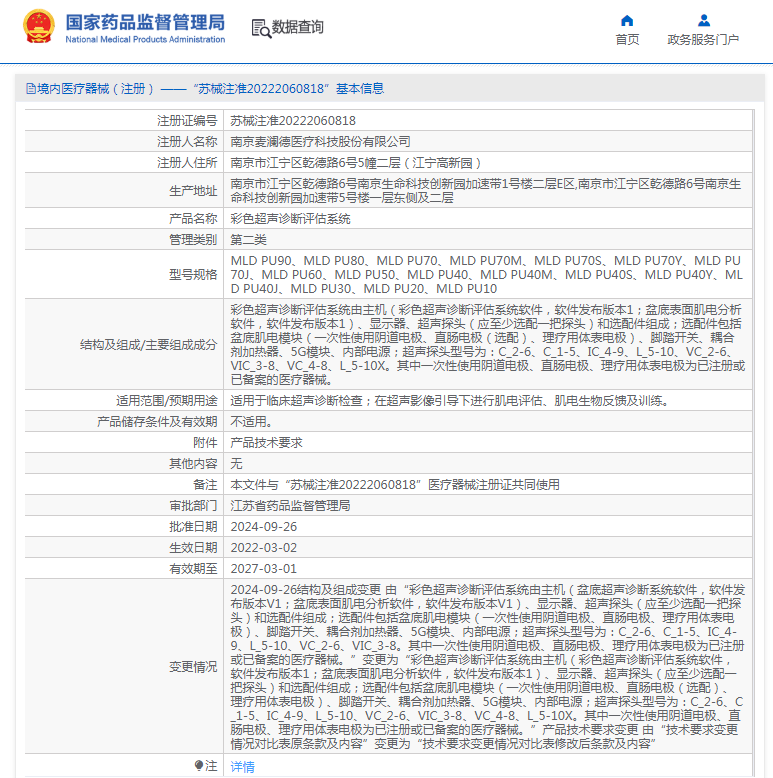Click the 有效期至 label
This screenshot has height=778, width=773.
coord(193,569)
